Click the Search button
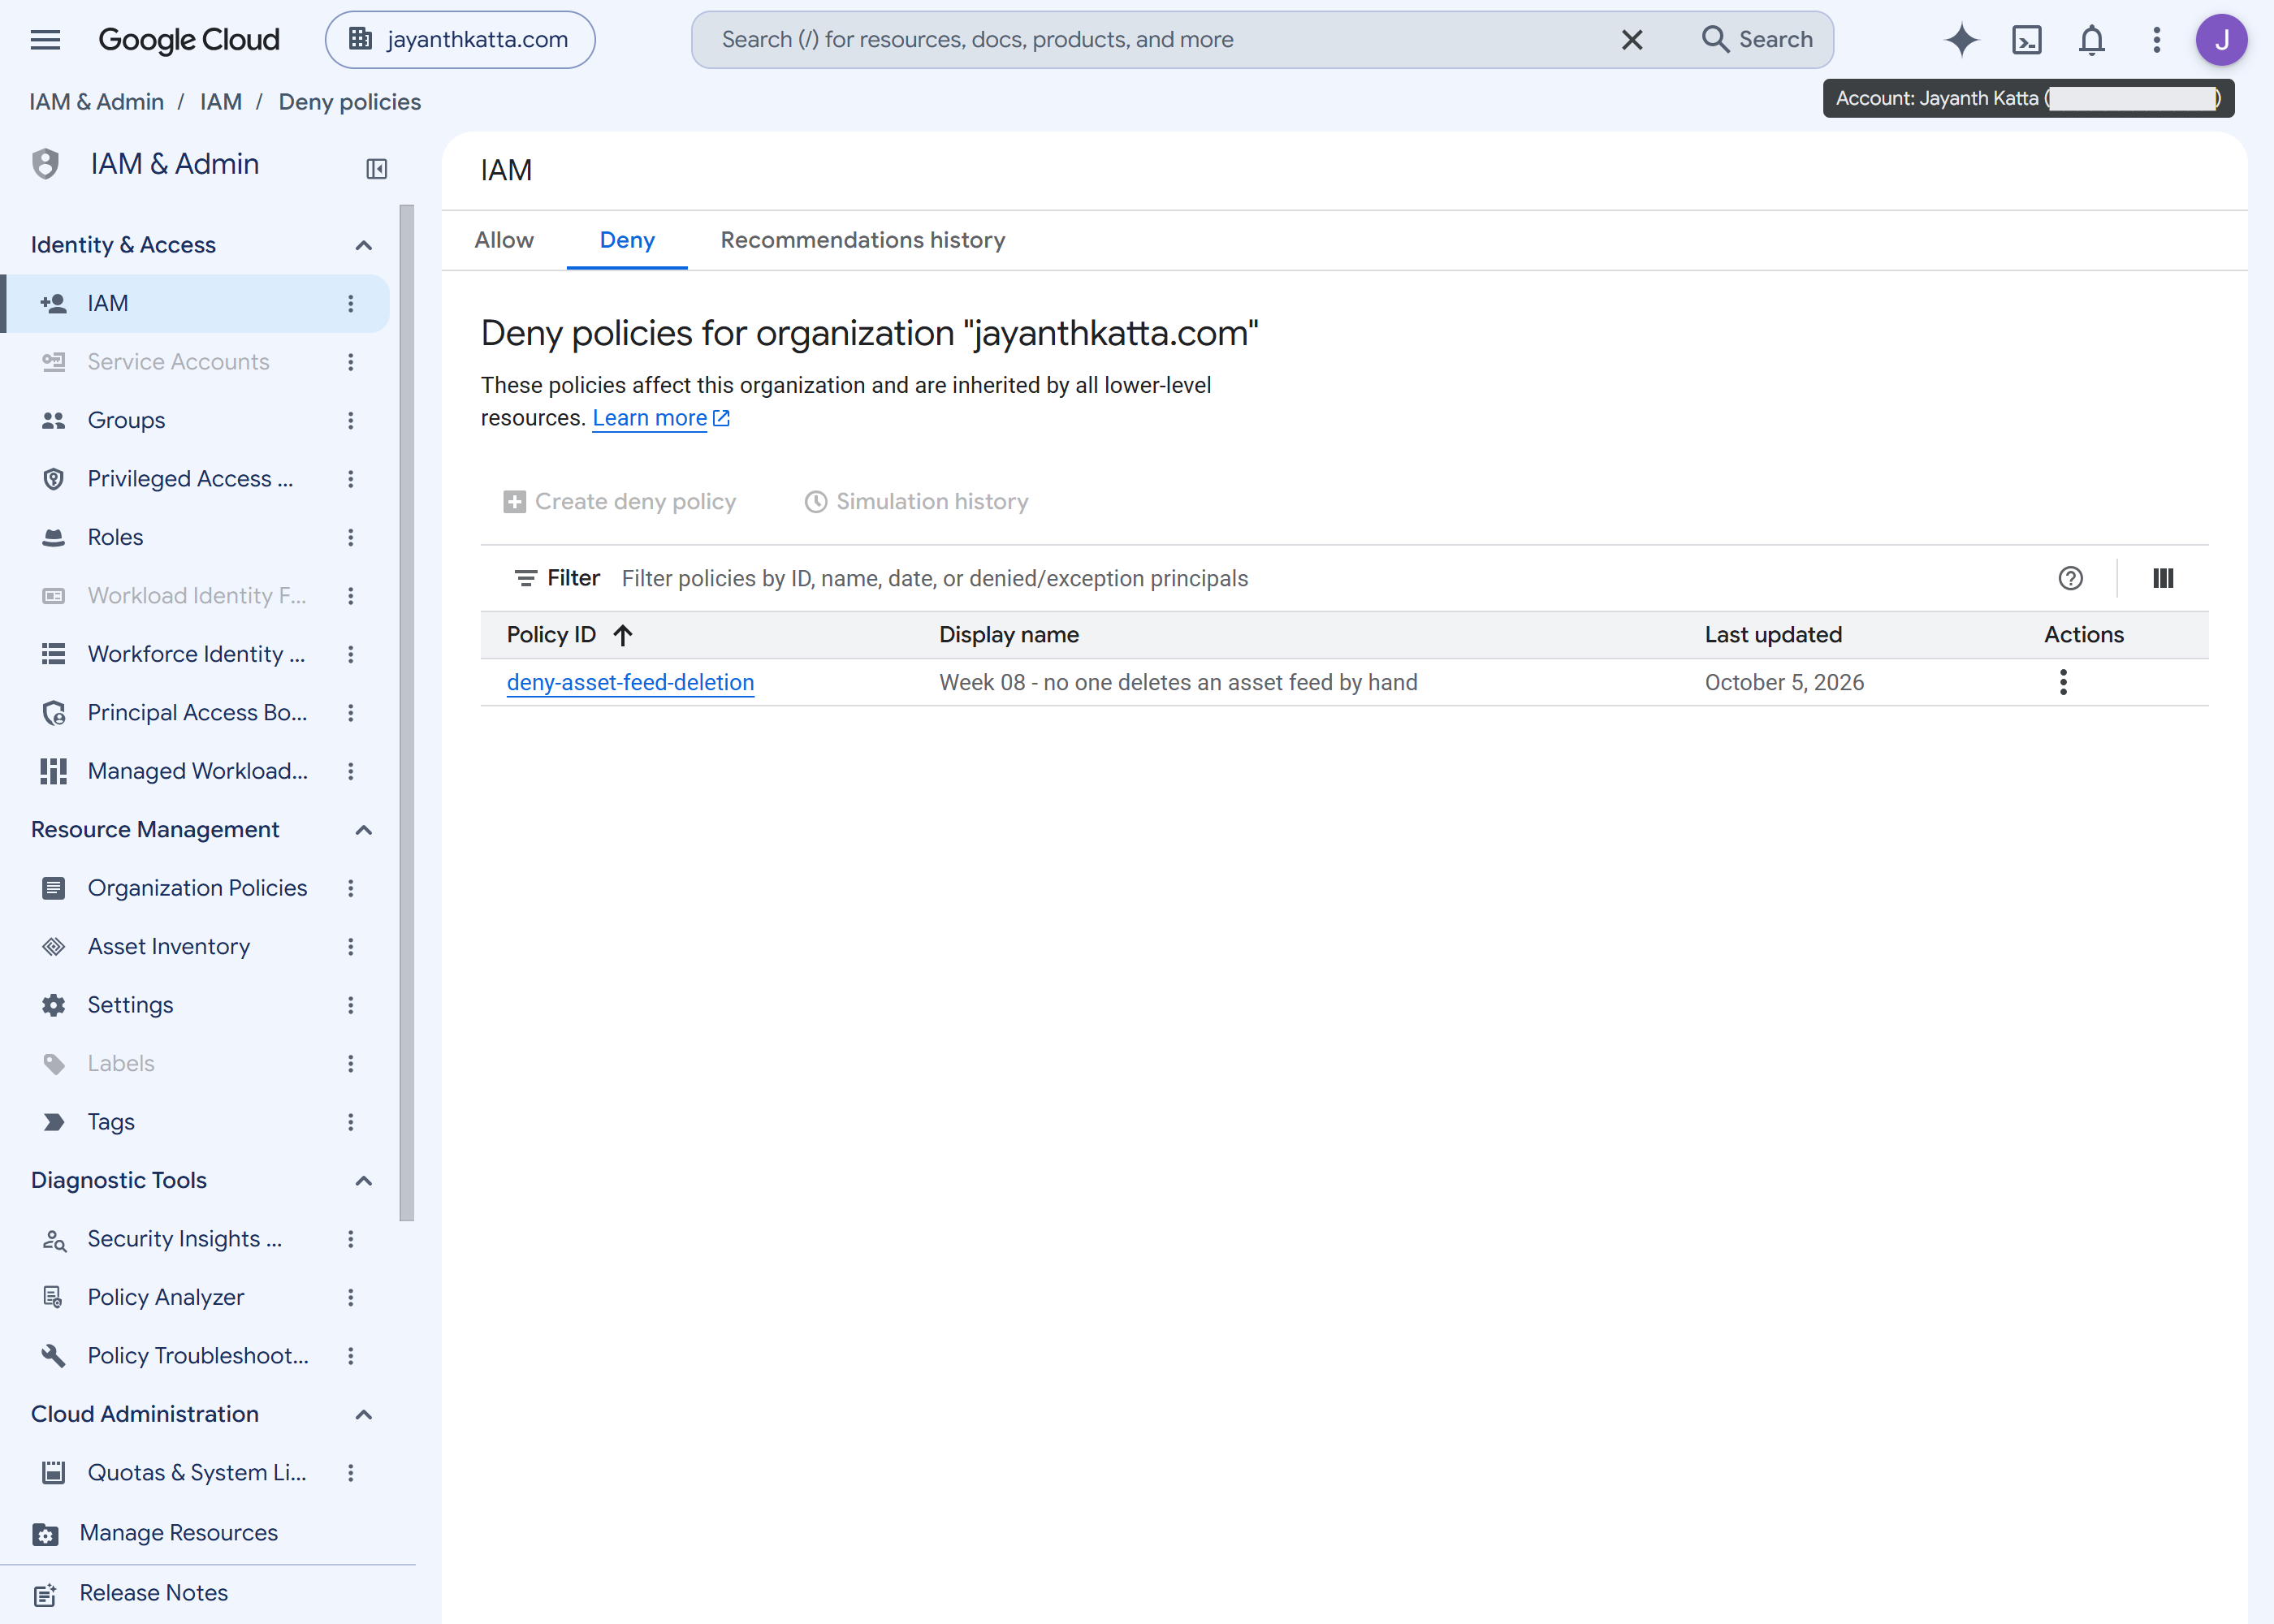 click(x=1758, y=40)
